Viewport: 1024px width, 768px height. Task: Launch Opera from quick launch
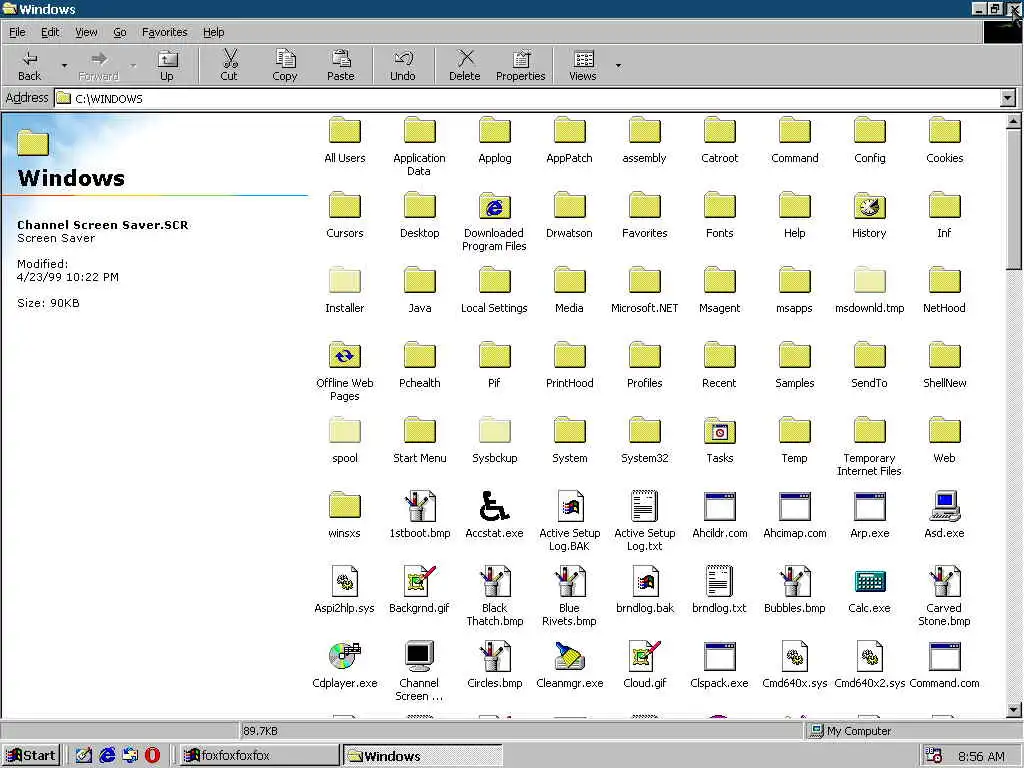[x=152, y=756]
